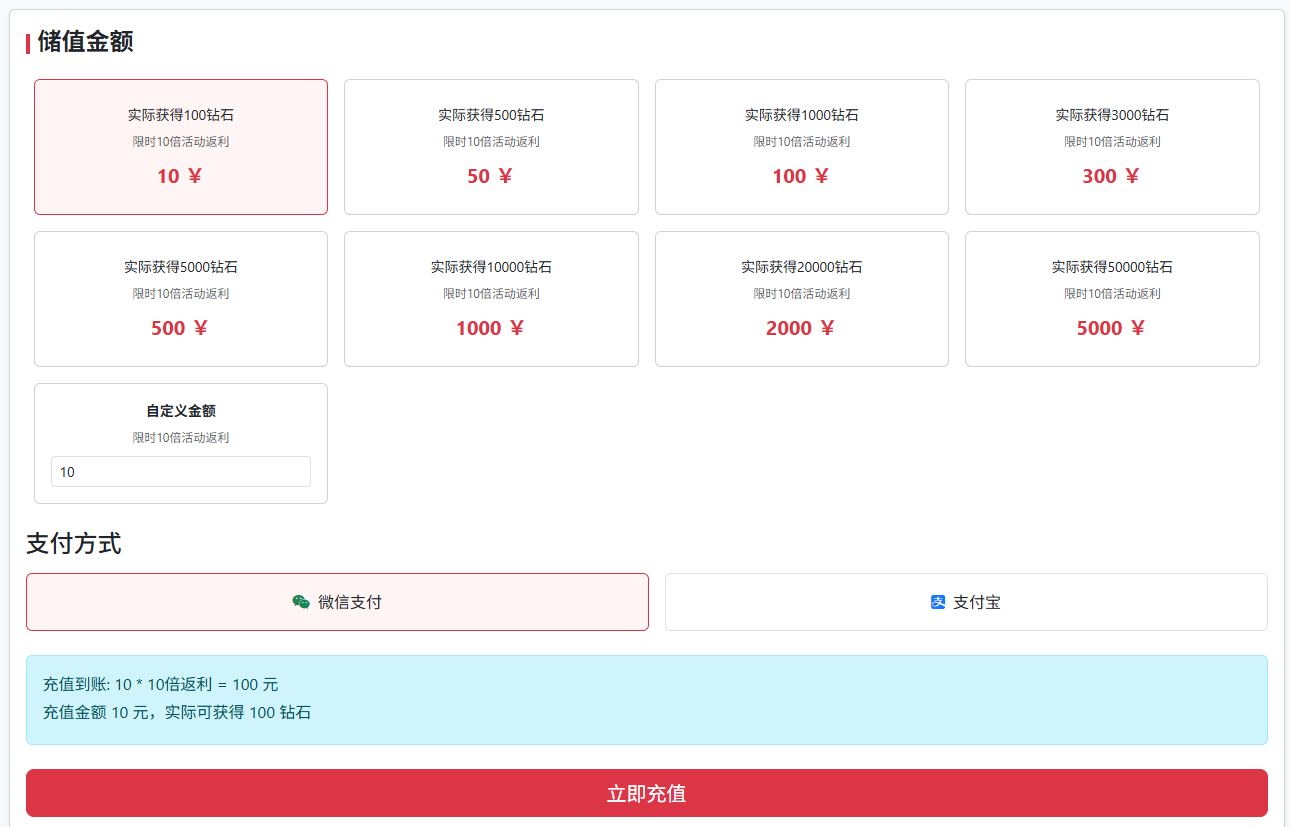Click the 实际获得10000钻石 label text
This screenshot has height=827, width=1290.
point(491,267)
